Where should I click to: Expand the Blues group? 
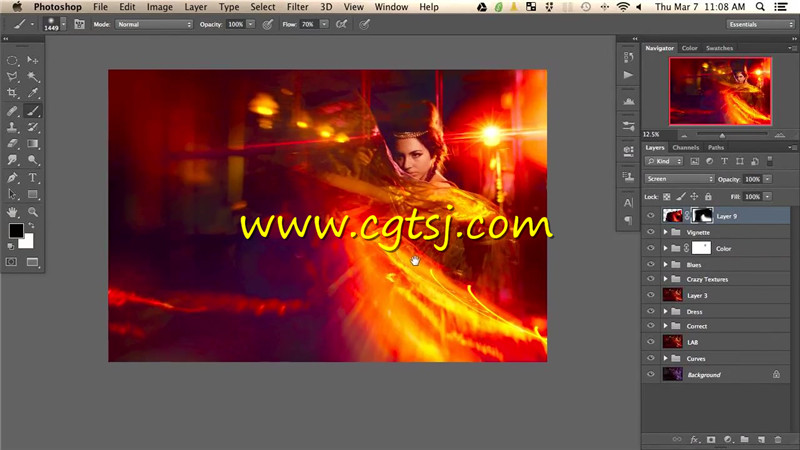pos(665,264)
